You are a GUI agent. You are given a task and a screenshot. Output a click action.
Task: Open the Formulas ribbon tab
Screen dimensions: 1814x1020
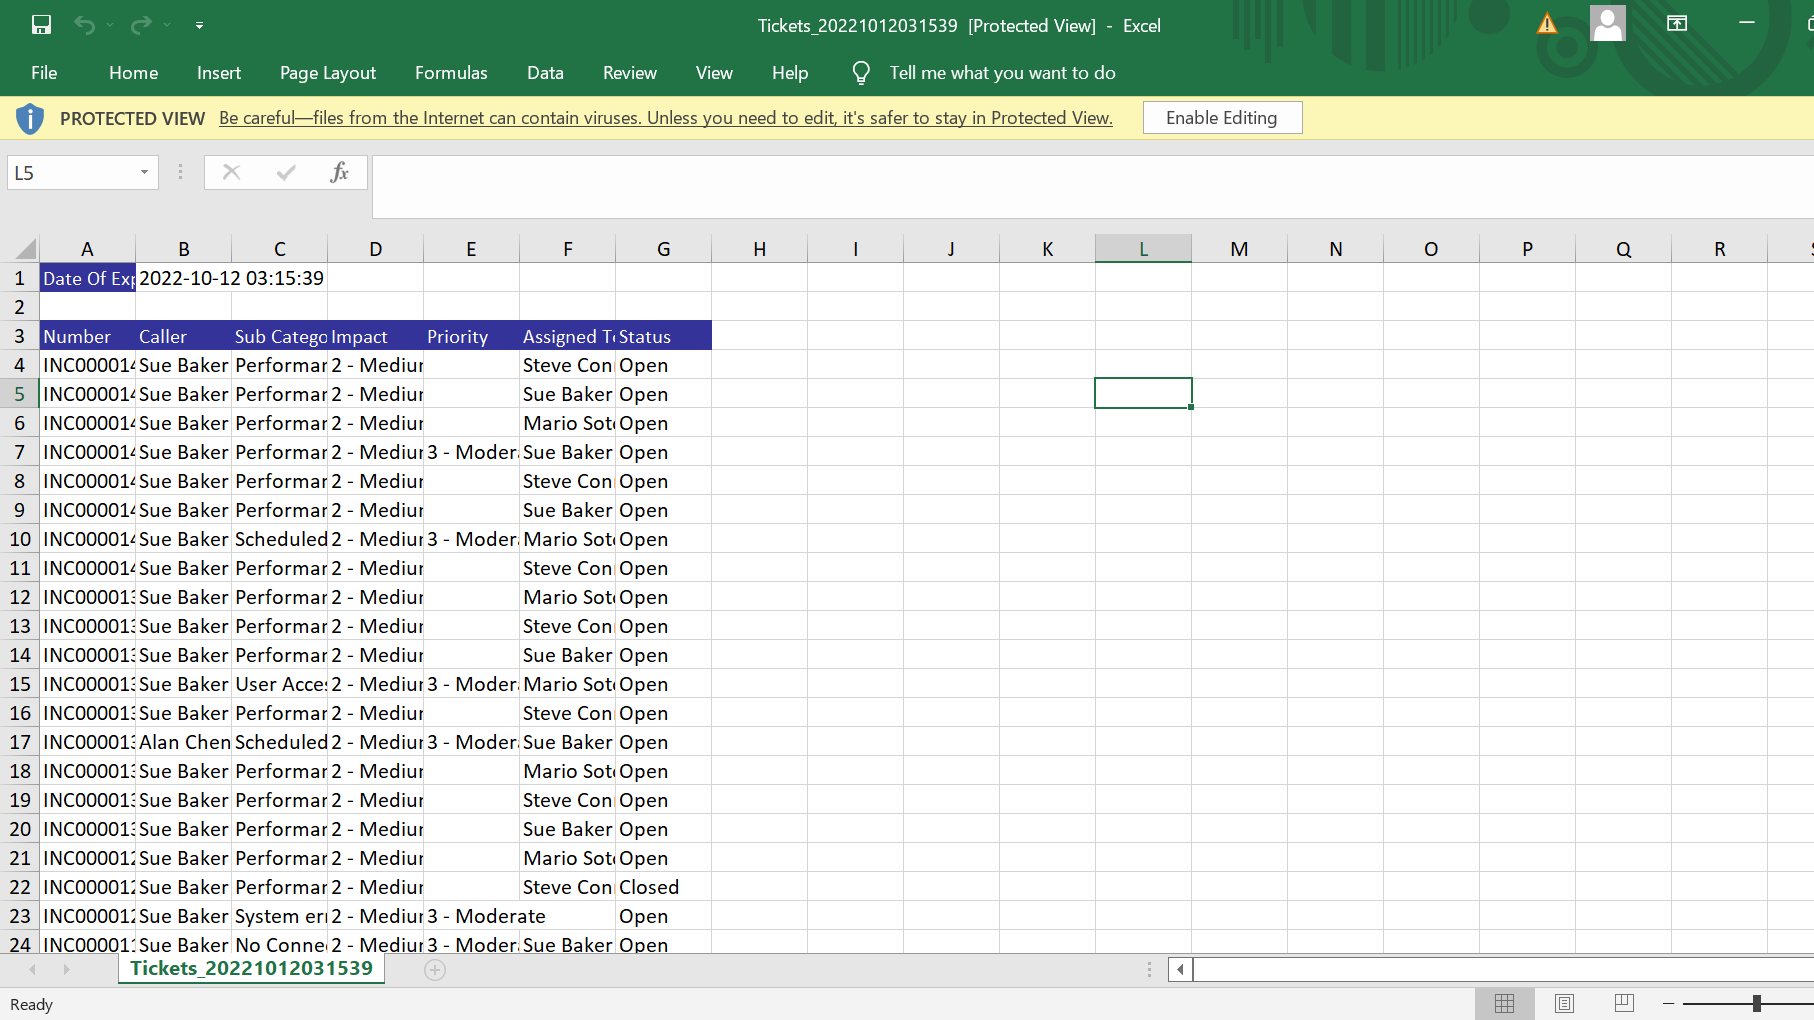coord(451,73)
